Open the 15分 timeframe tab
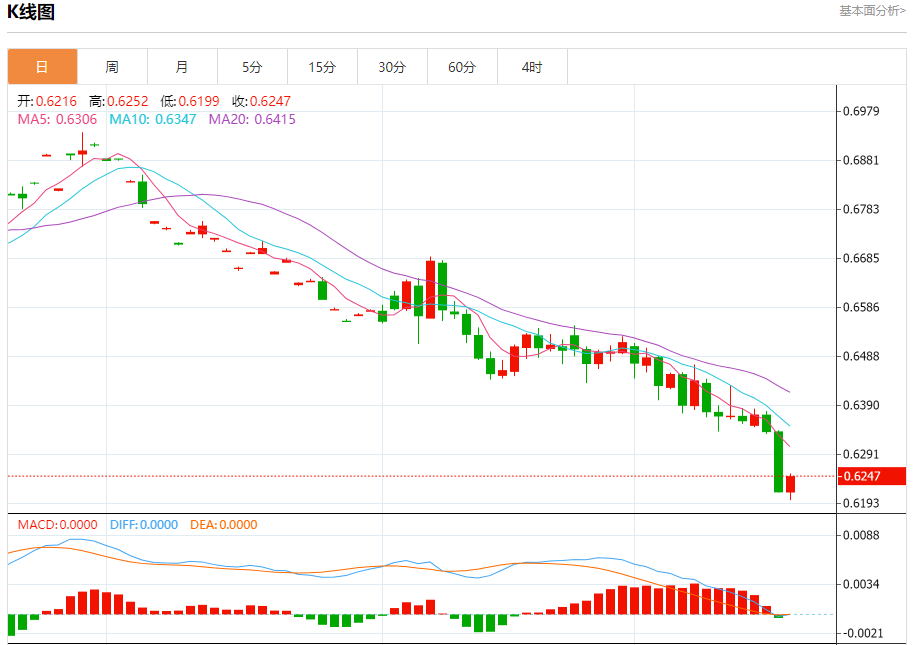 [x=323, y=67]
